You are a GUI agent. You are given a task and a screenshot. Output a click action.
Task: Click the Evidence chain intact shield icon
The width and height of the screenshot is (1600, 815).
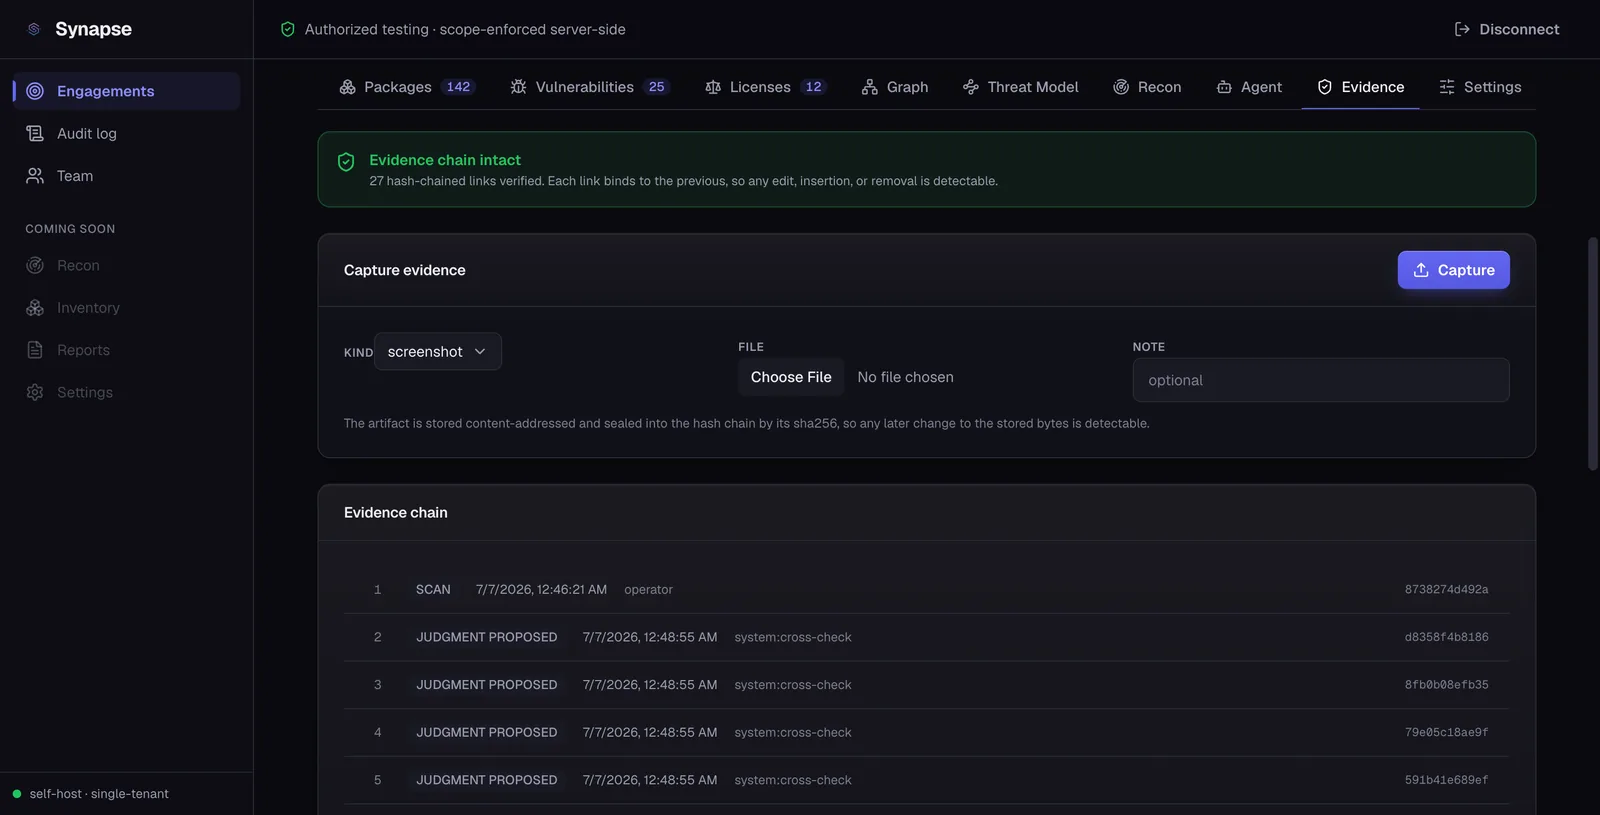point(346,162)
